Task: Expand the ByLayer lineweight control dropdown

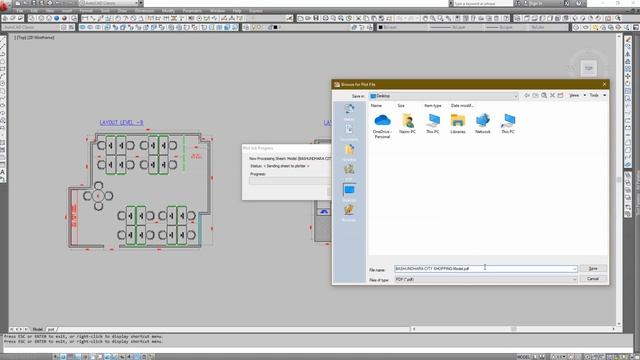Action: click(x=524, y=27)
